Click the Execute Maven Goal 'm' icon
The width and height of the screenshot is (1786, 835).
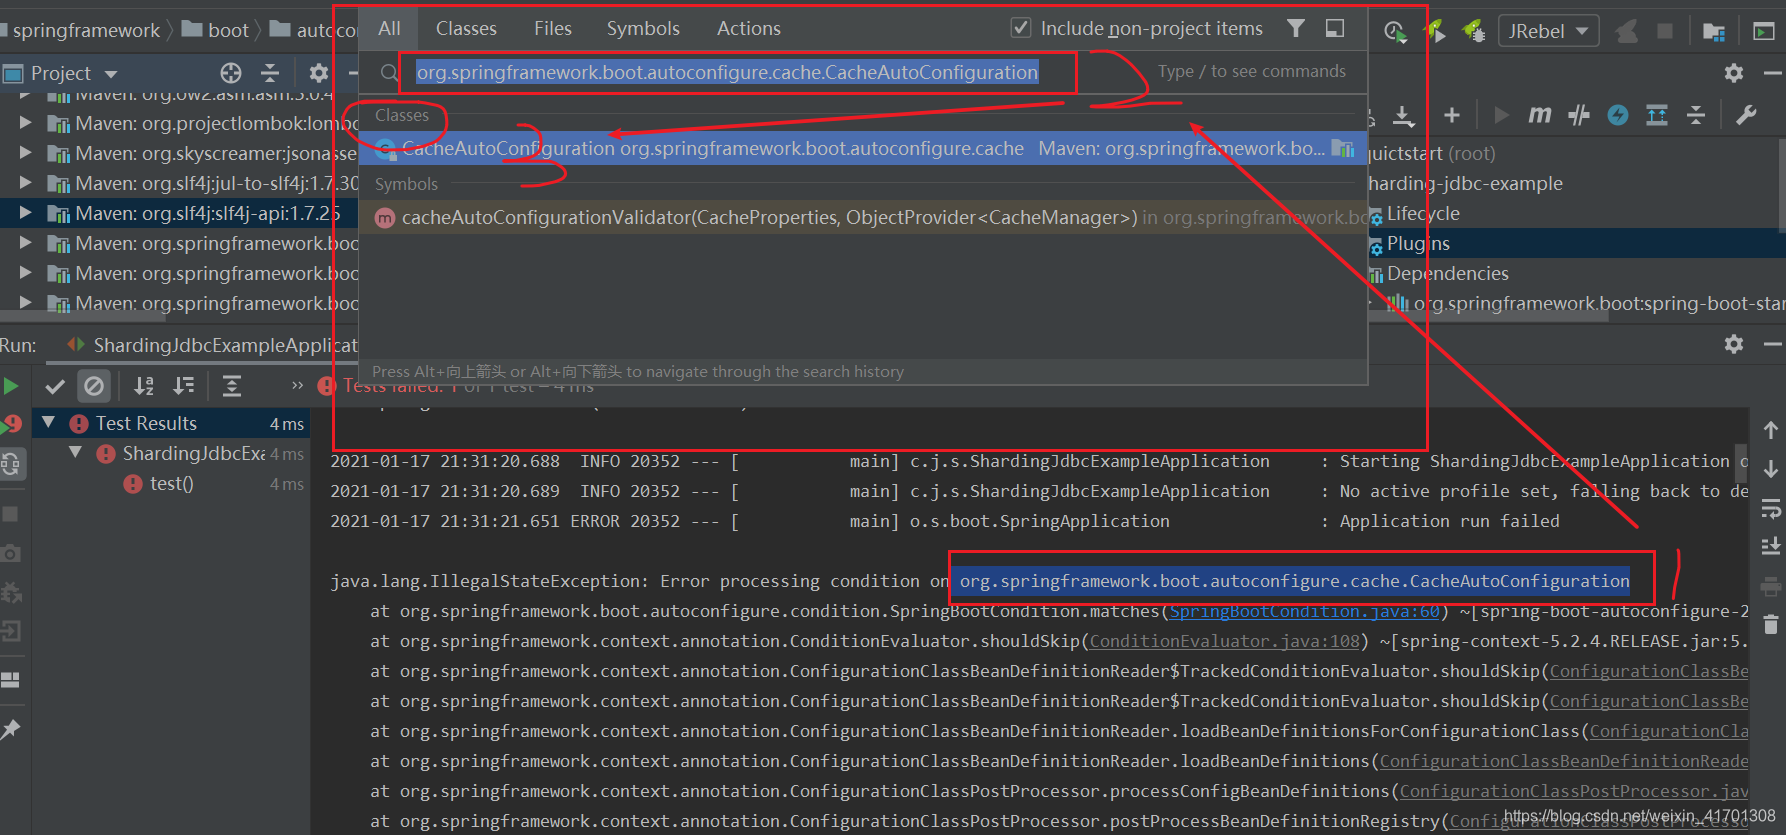tap(1540, 116)
